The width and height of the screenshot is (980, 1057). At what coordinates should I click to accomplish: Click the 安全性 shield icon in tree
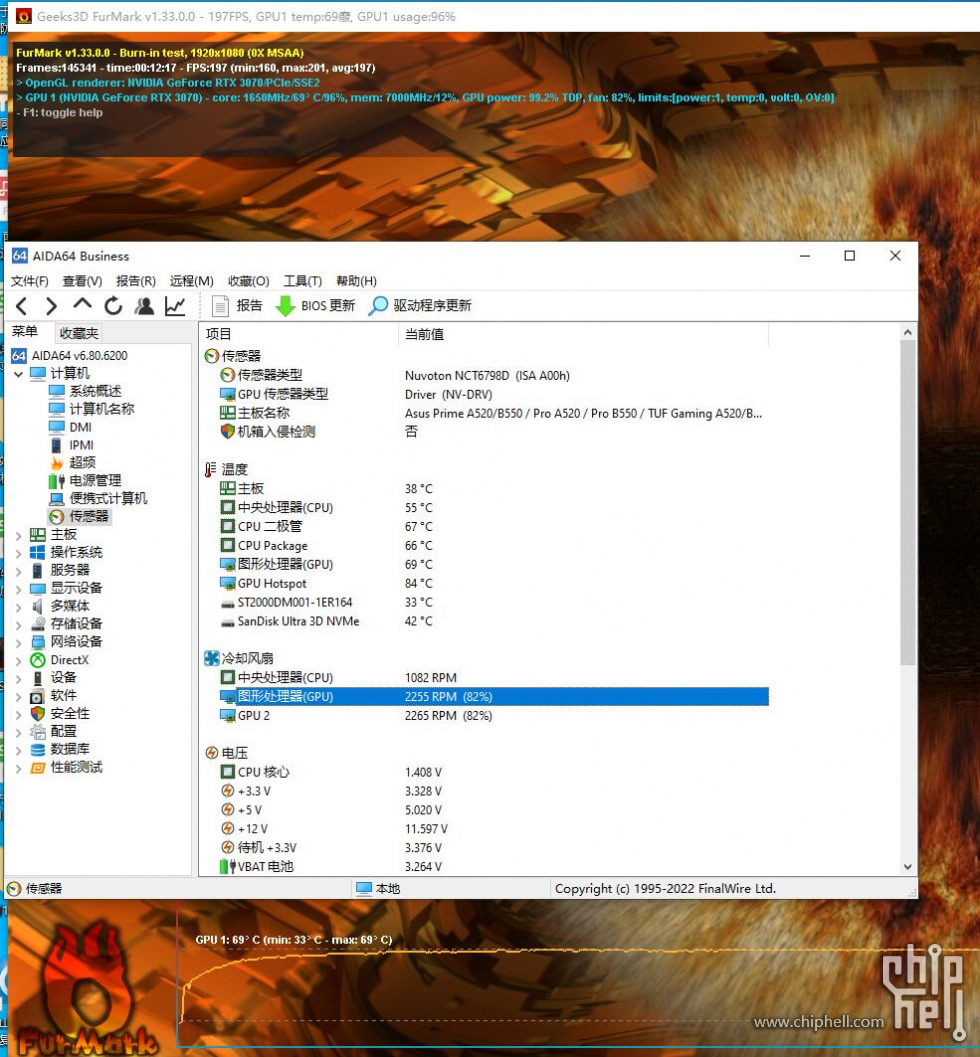pos(38,713)
